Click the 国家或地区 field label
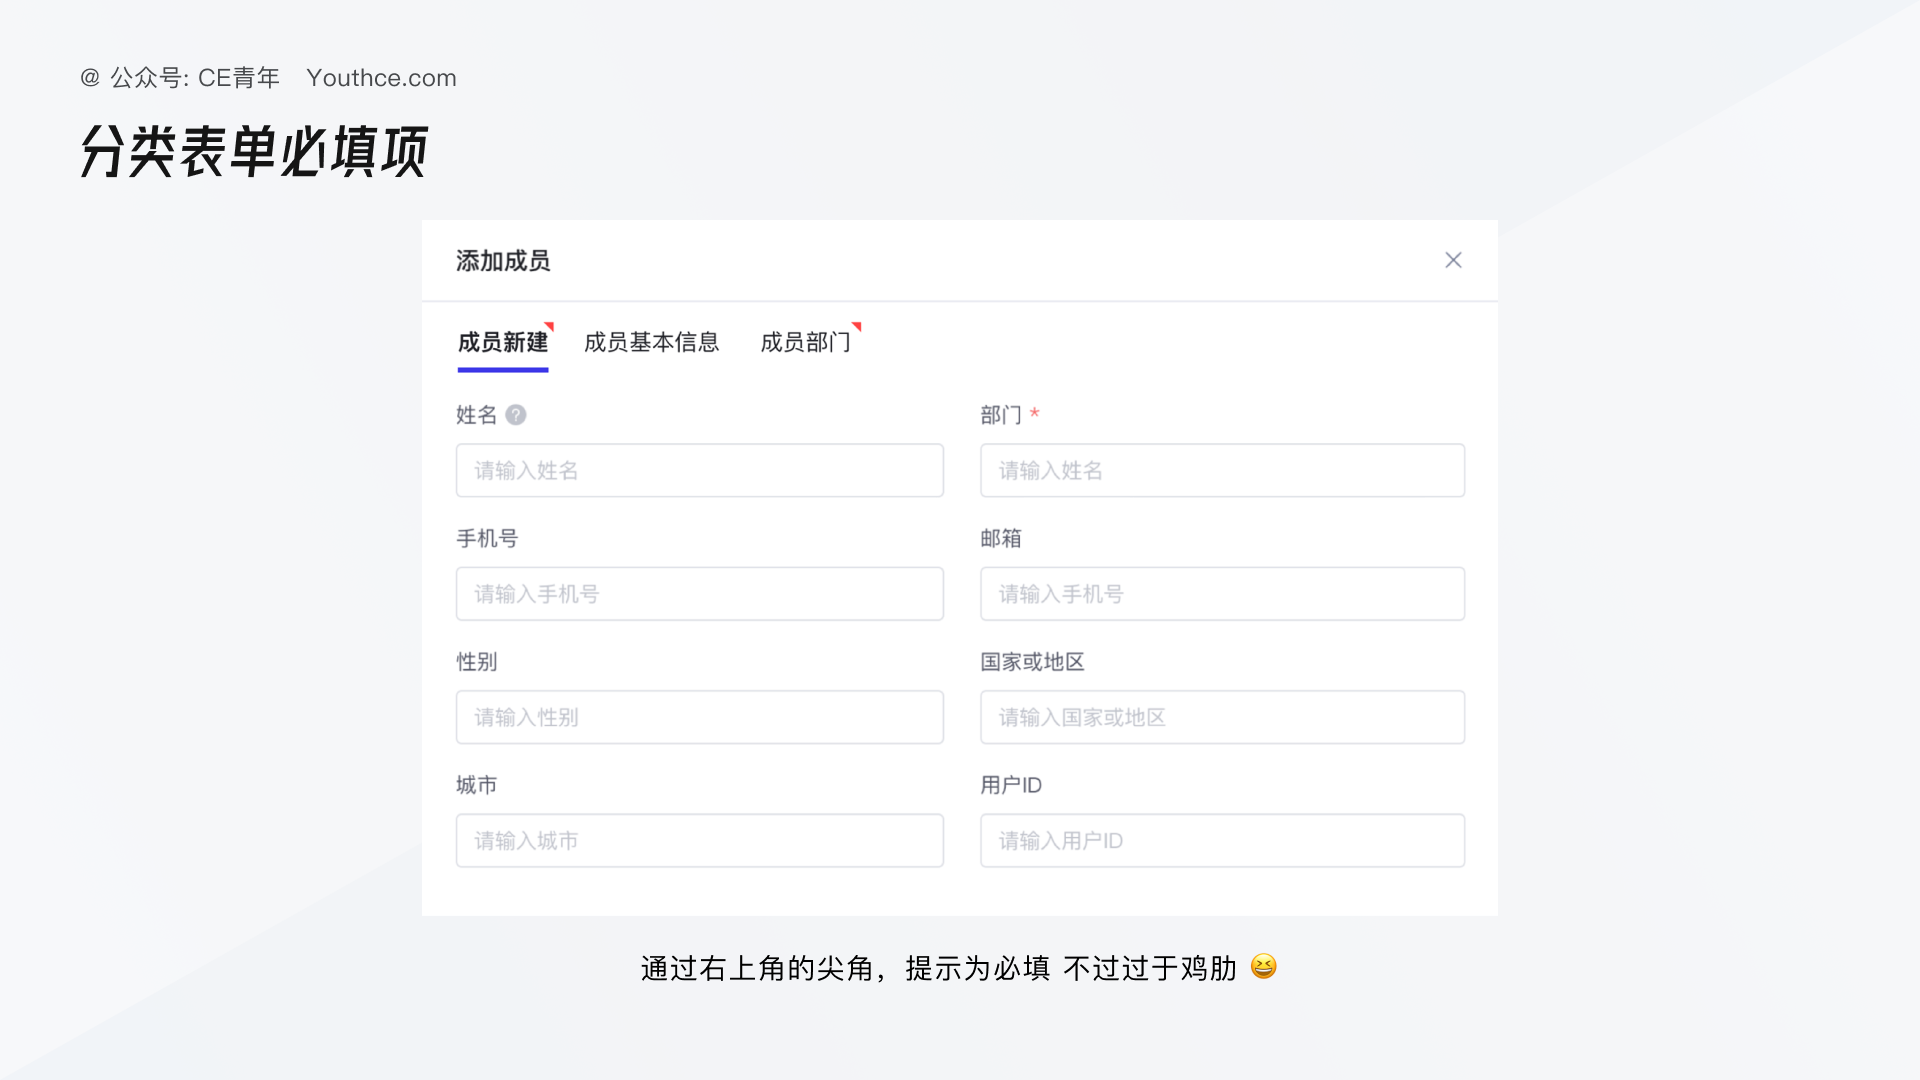Image resolution: width=1920 pixels, height=1080 pixels. click(1032, 662)
